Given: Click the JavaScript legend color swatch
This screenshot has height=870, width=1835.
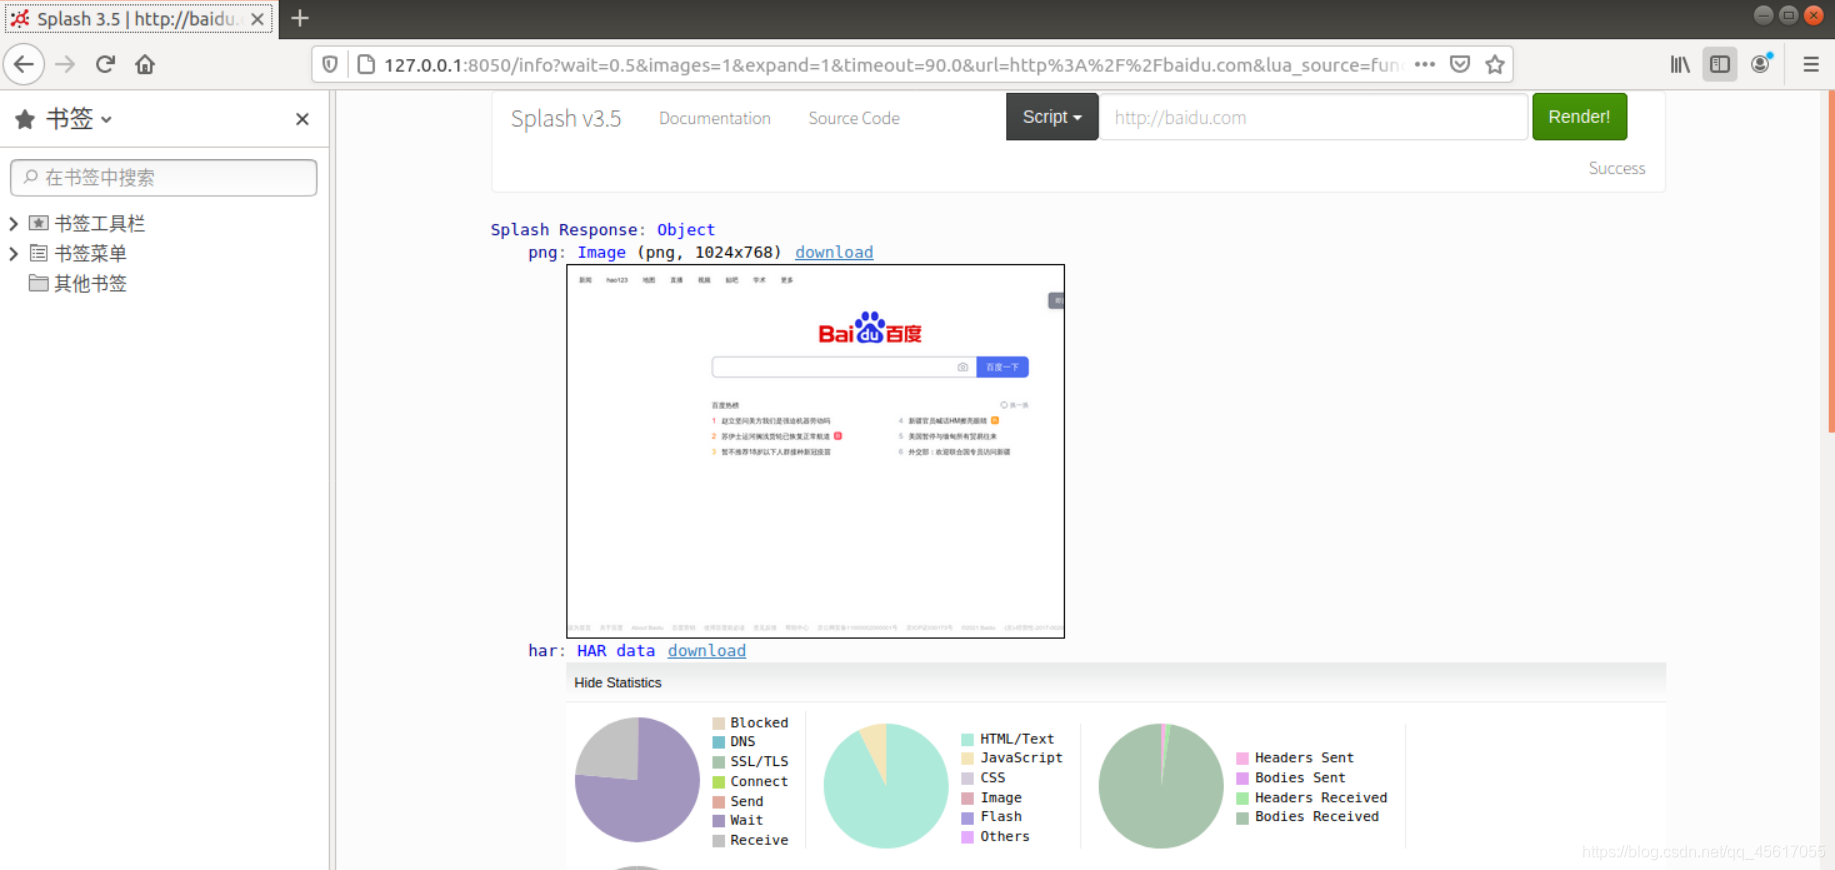Looking at the screenshot, I should click(968, 758).
